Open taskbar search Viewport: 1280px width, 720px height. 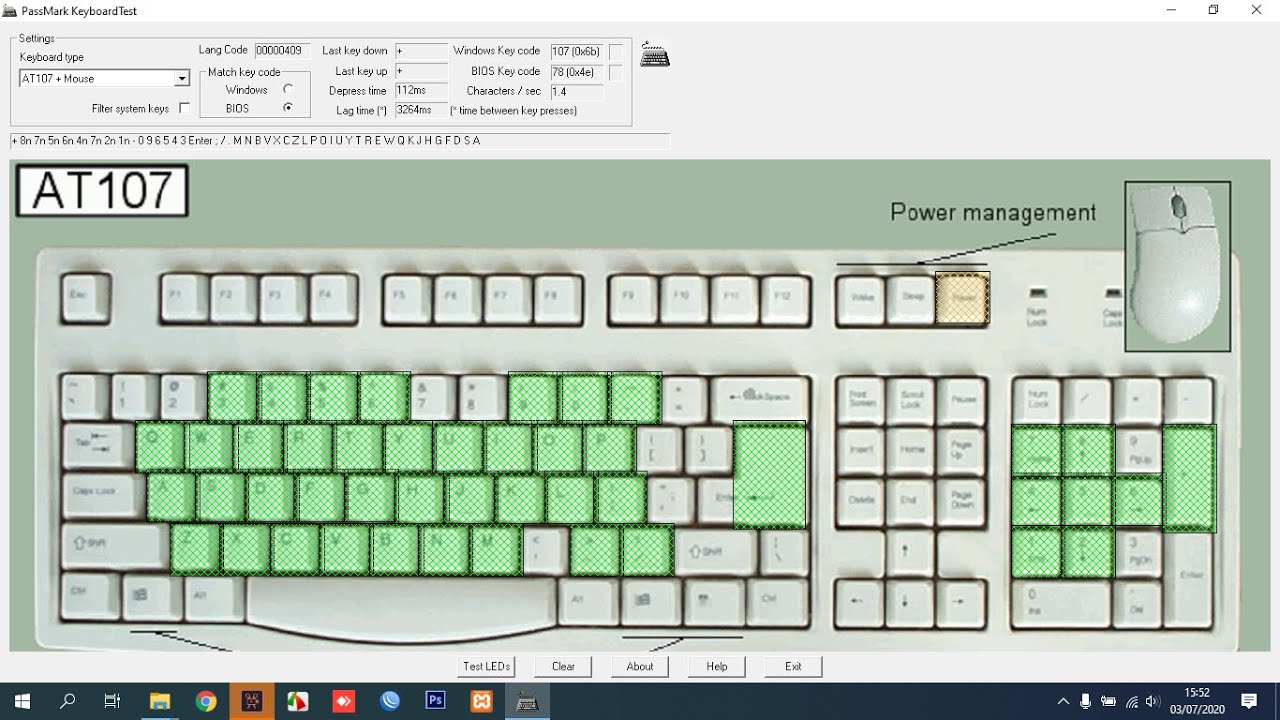point(67,701)
